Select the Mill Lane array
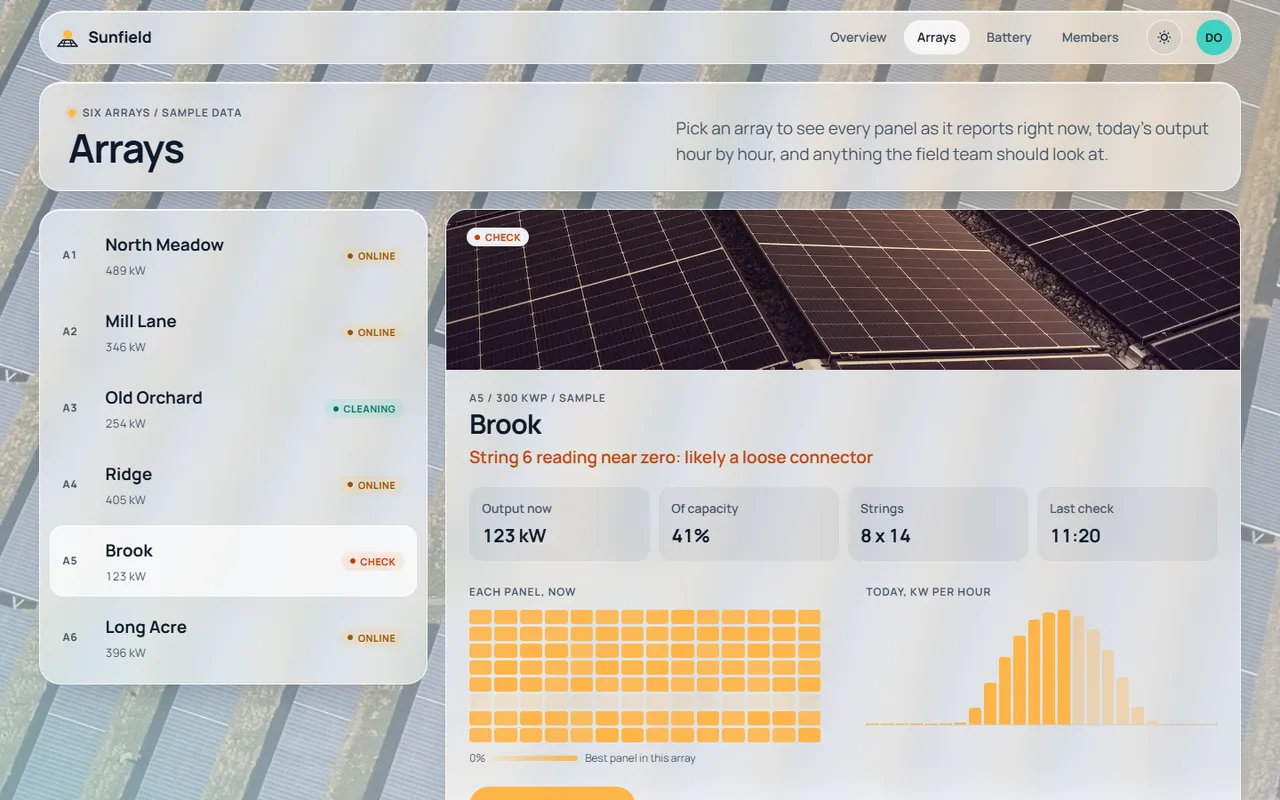 [233, 333]
